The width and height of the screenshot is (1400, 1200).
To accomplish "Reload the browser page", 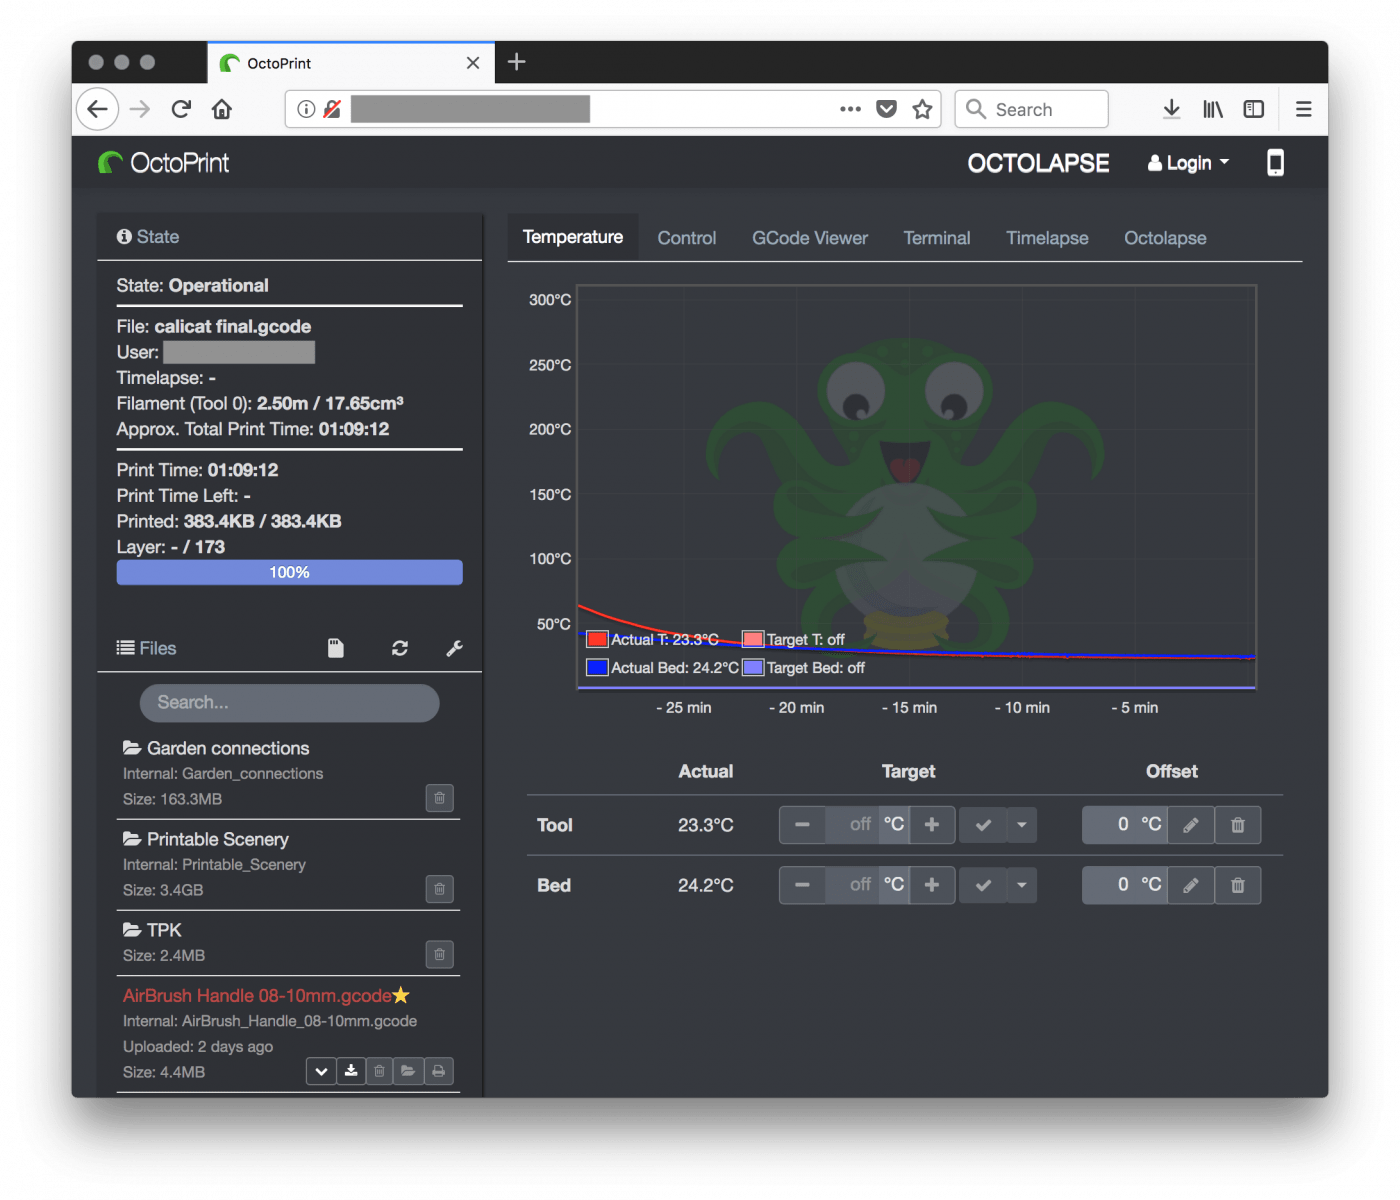I will pos(181,109).
